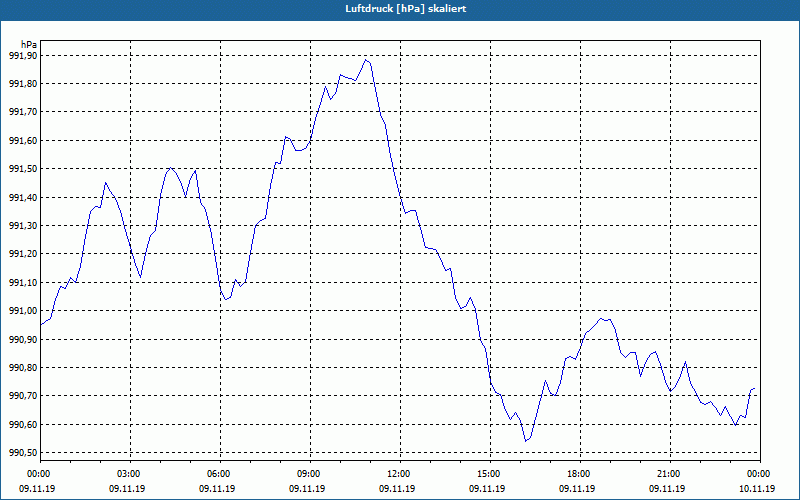Click the 00:00 time label above 09.11.19

38,474
